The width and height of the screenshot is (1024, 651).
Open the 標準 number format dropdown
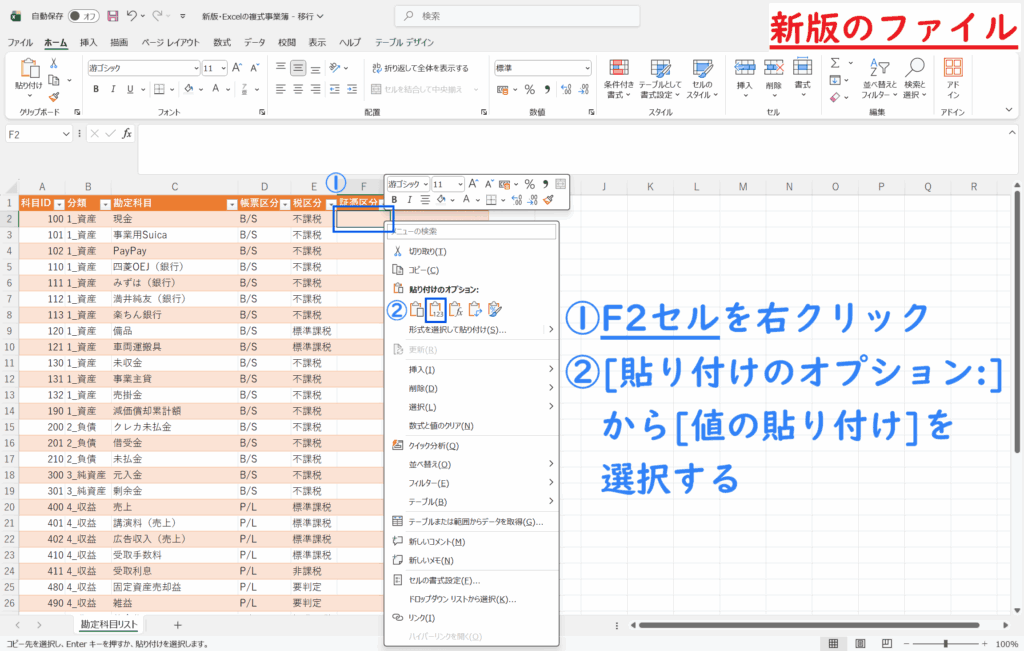coord(585,68)
